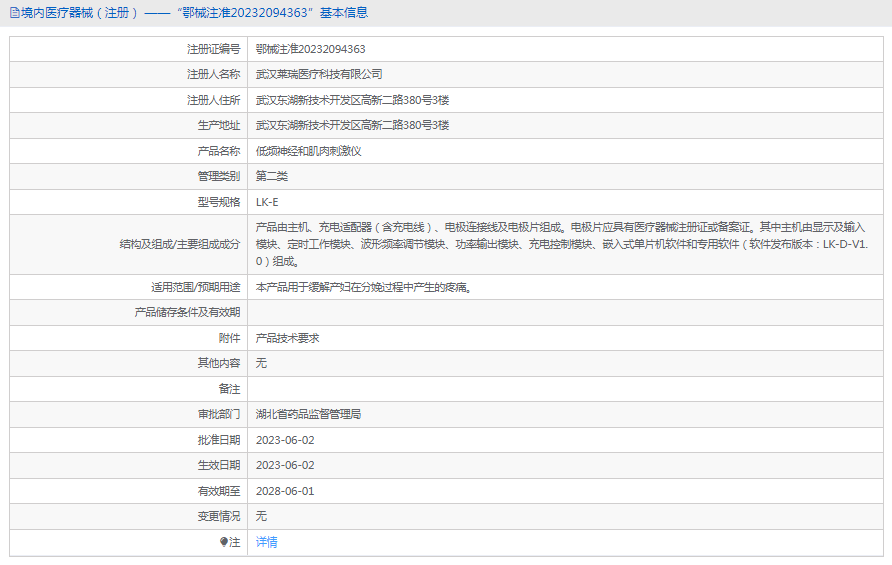This screenshot has width=892, height=565.
Task: Click the 注册人住所 address value
Action: tap(353, 100)
